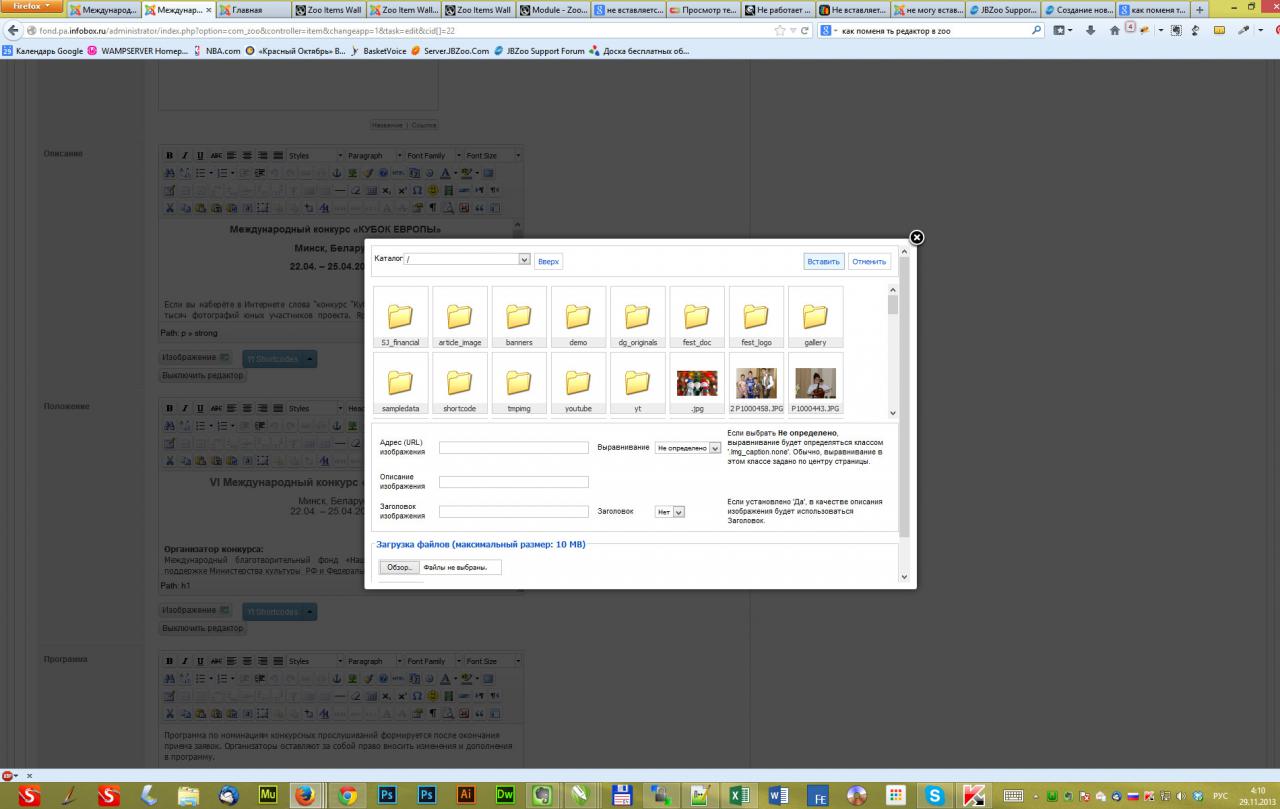Screen dimensions: 1280x809
Task: Open the Выравнивание alignment dropdown
Action: pyautogui.click(x=714, y=448)
